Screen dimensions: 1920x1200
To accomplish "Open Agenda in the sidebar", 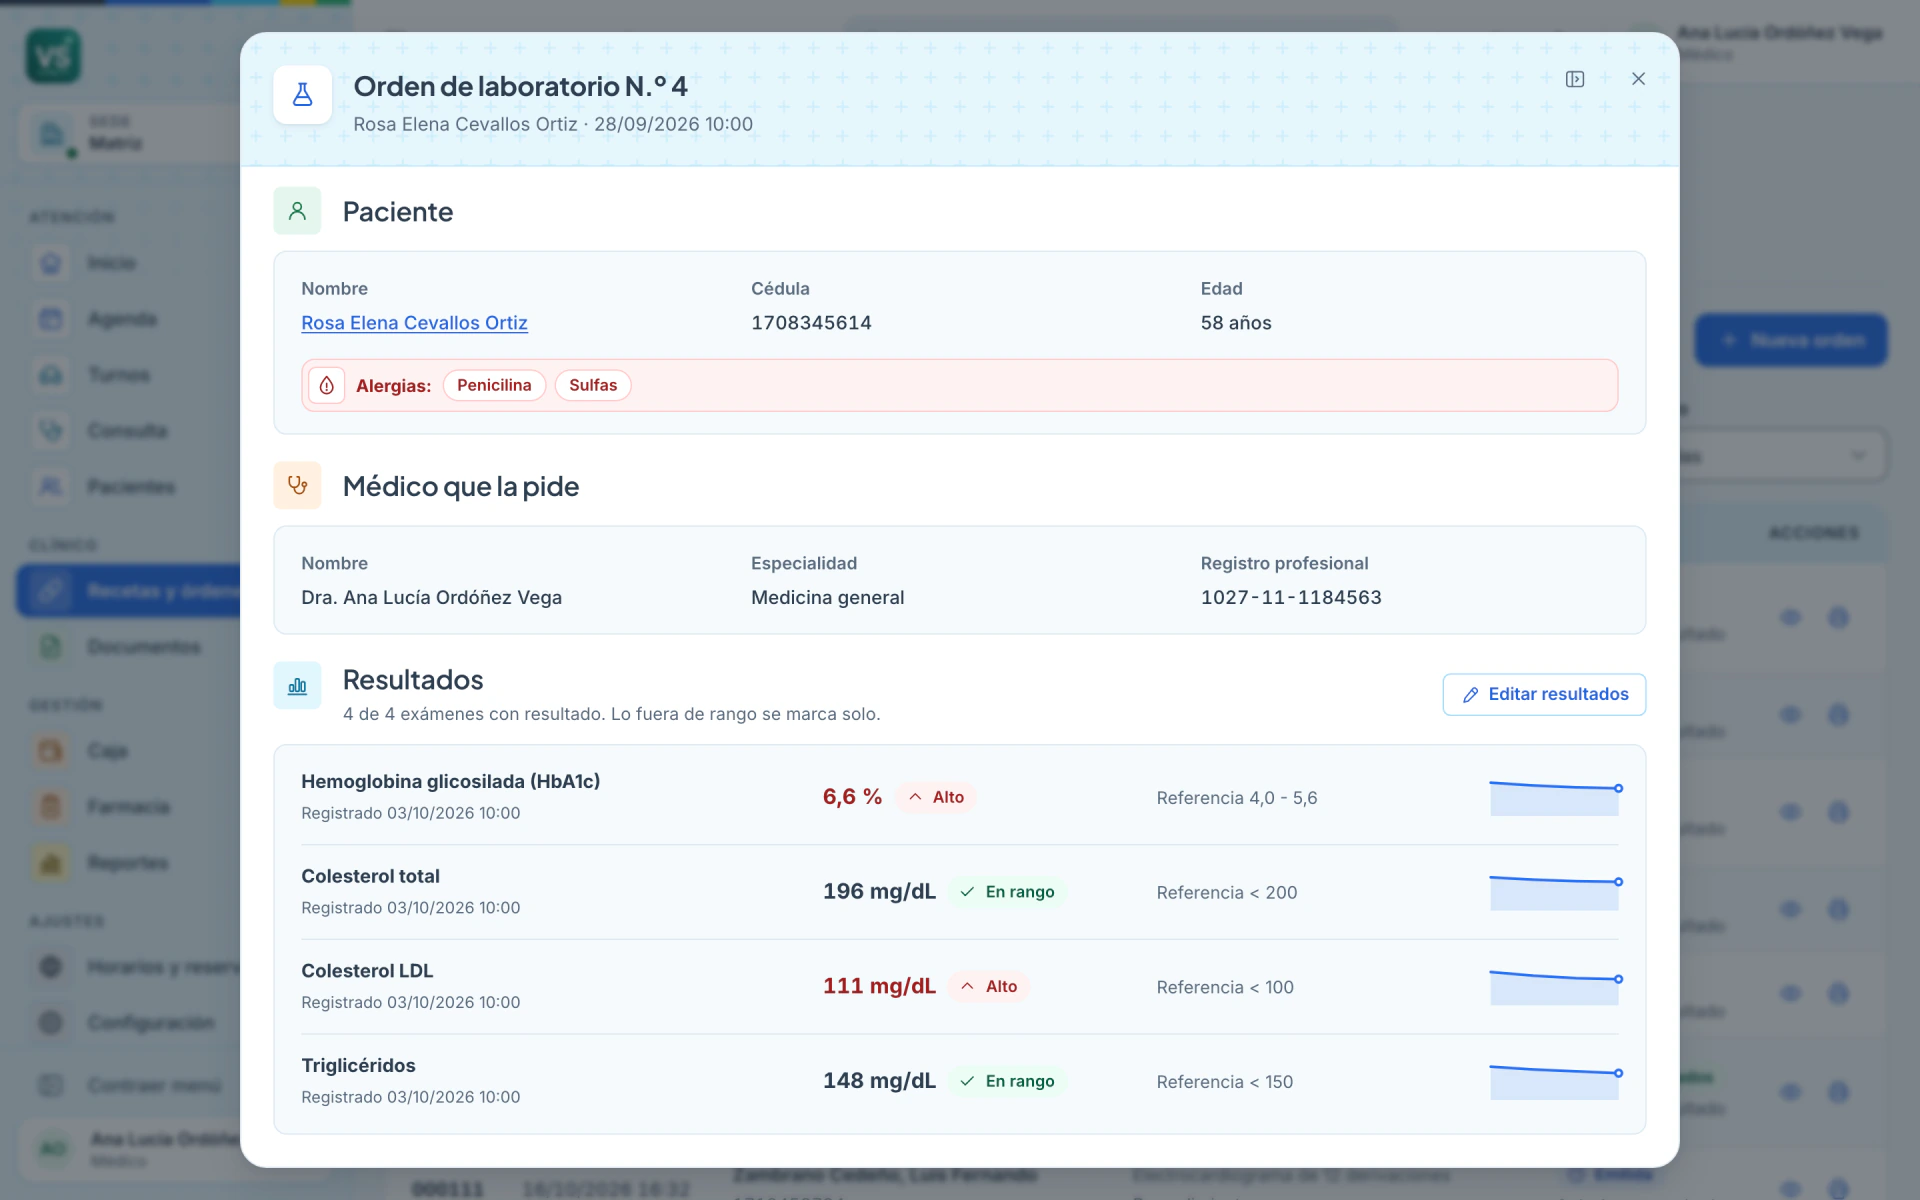I will [128, 319].
